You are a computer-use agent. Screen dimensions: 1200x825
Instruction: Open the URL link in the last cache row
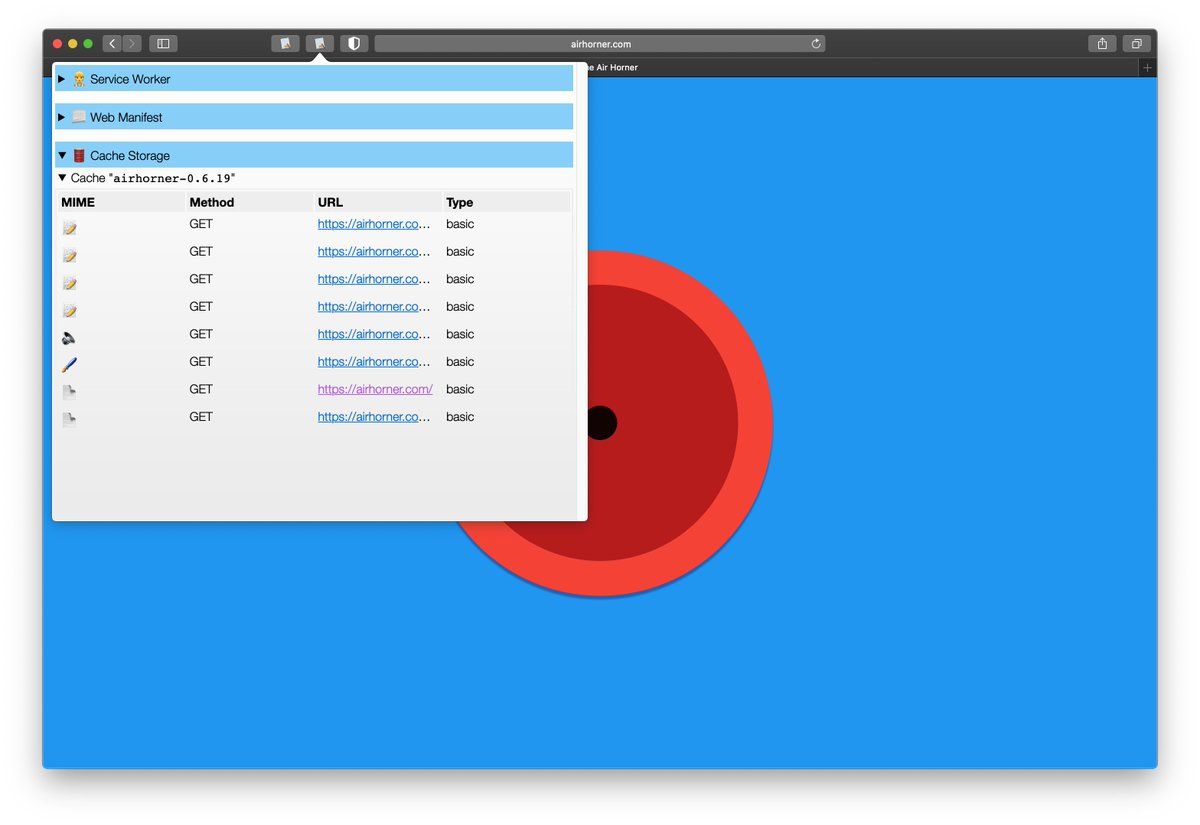[374, 417]
